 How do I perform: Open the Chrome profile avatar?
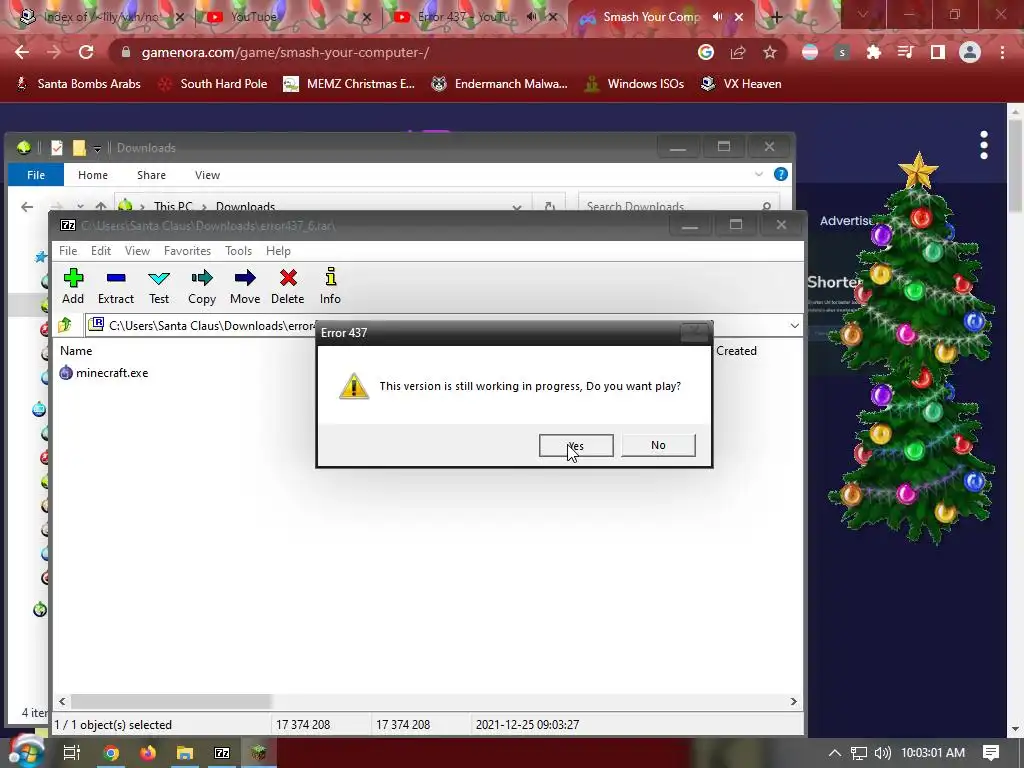click(x=970, y=52)
